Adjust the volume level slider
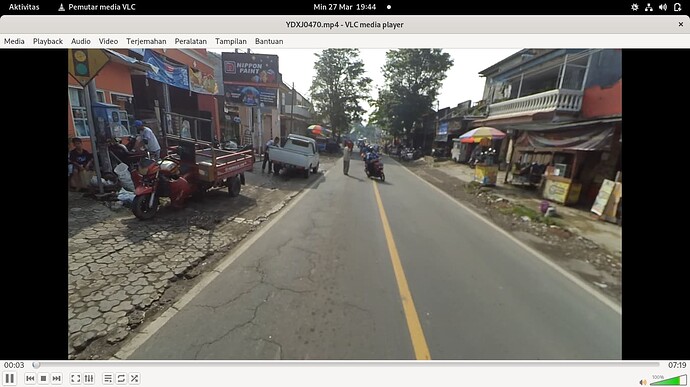The image size is (690, 387). (x=668, y=380)
